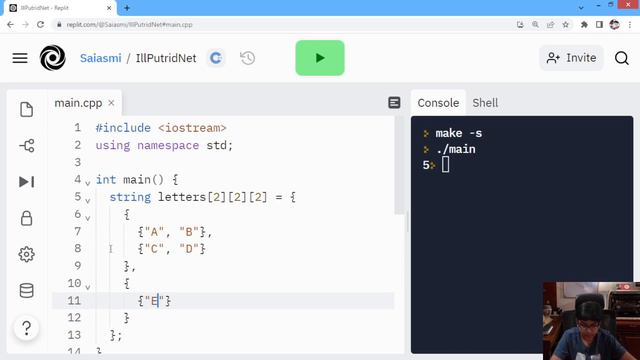
Task: Collapse the code fold at line 4
Action: click(87, 183)
